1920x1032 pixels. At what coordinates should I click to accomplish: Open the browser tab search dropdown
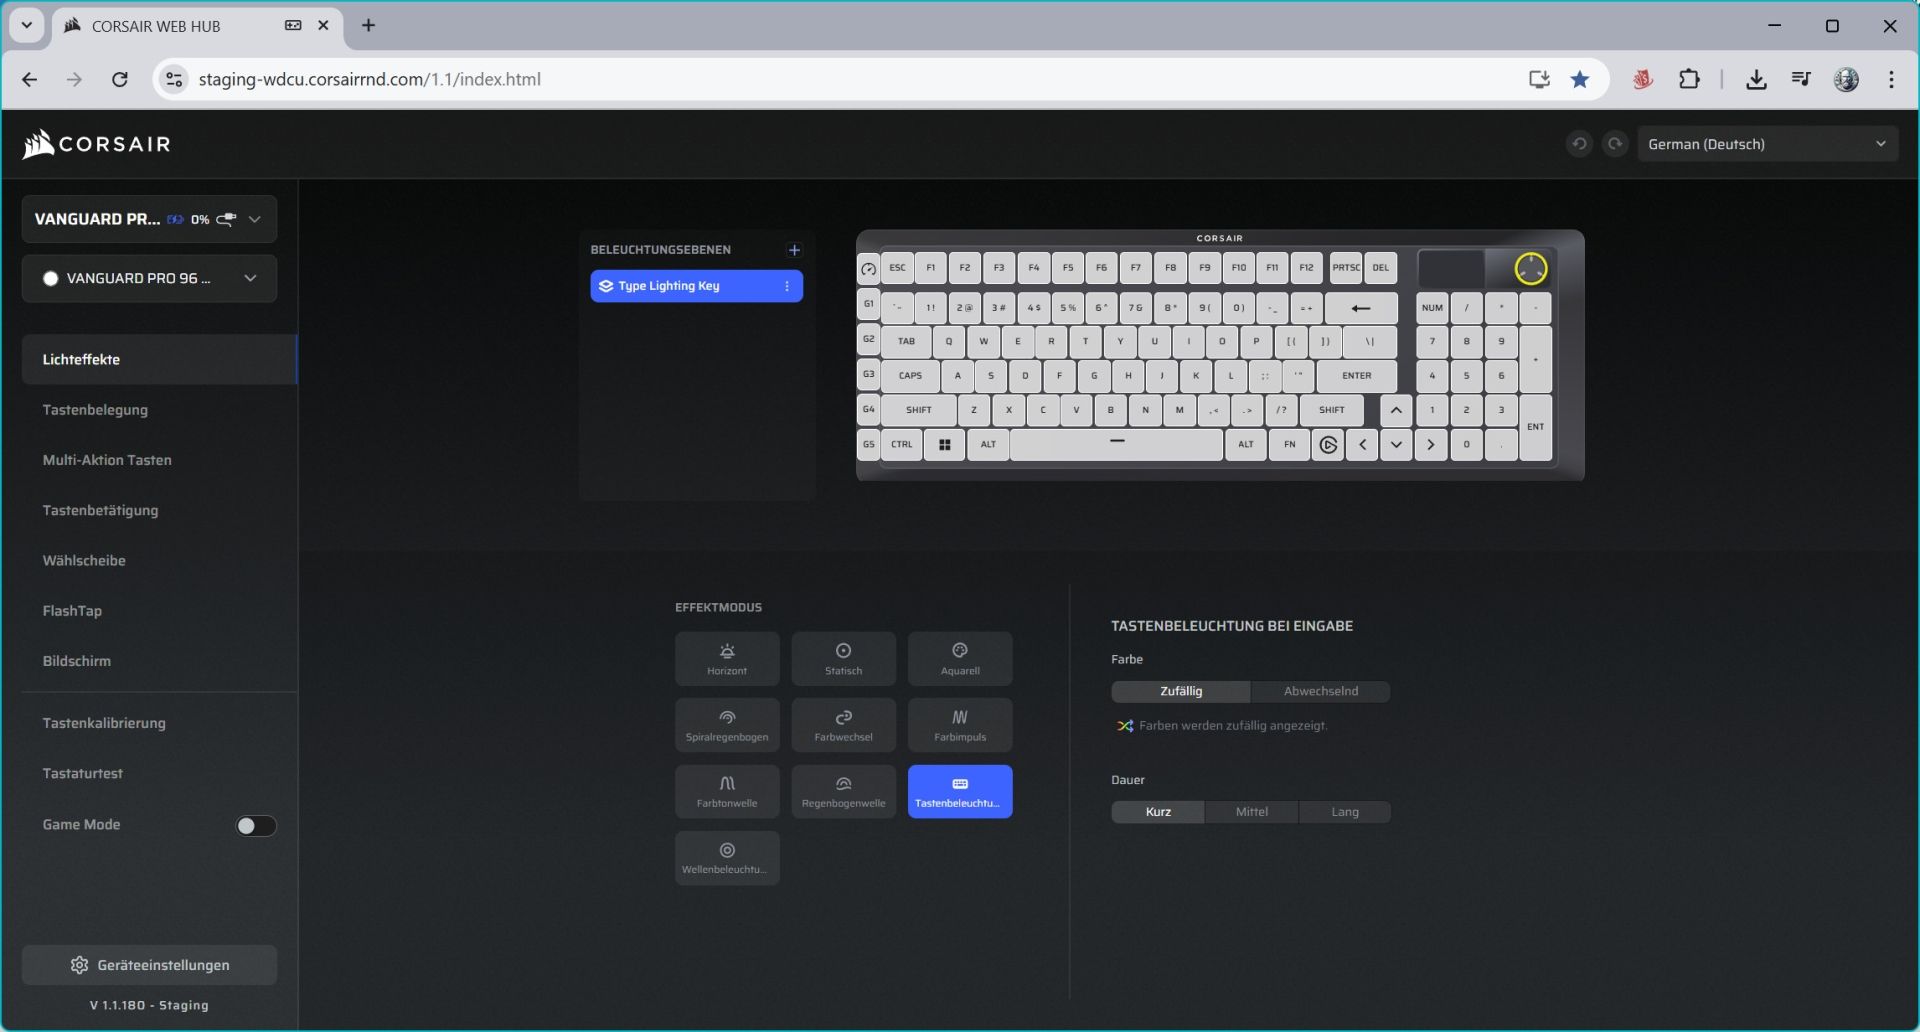27,26
